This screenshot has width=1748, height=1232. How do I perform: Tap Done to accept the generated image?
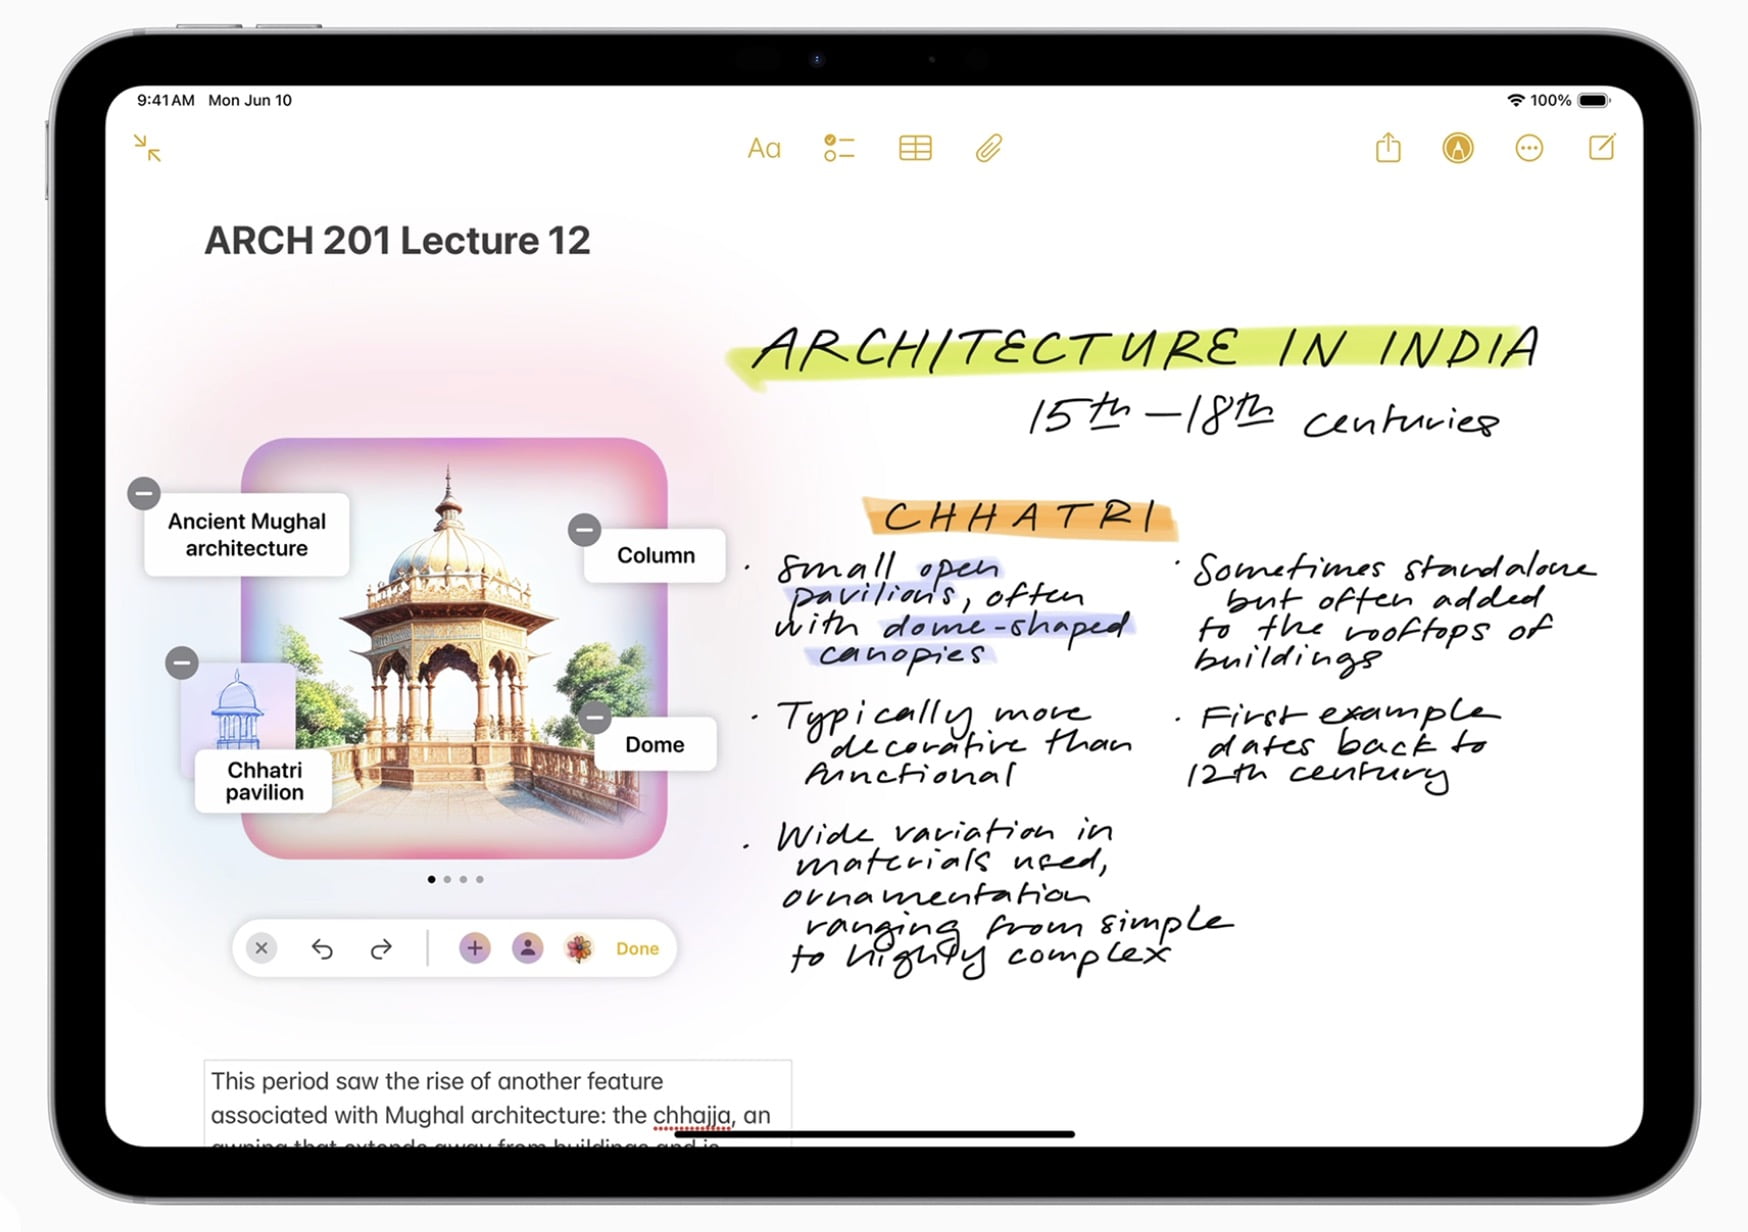tap(637, 948)
